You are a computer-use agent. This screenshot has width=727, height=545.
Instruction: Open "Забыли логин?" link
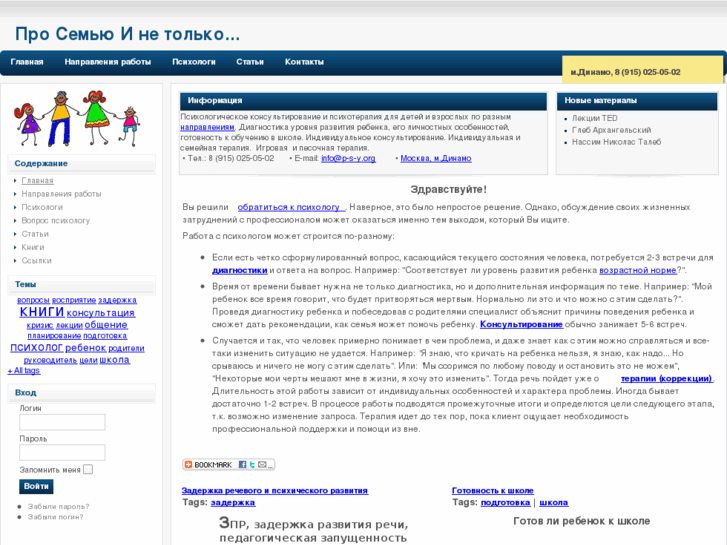click(x=56, y=517)
